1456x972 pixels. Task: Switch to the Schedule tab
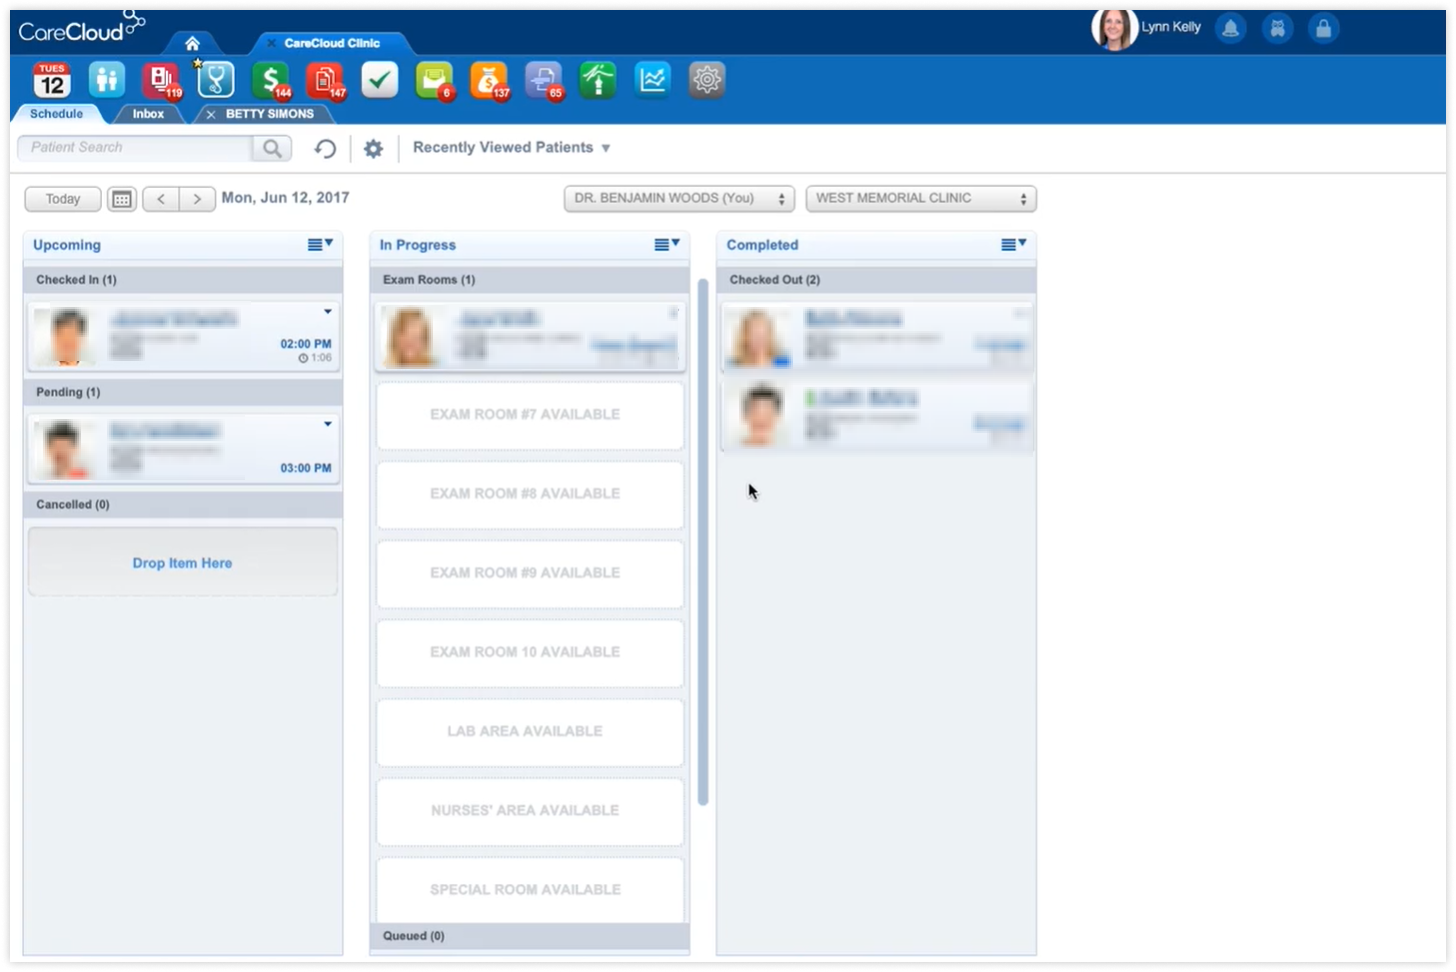tap(56, 114)
